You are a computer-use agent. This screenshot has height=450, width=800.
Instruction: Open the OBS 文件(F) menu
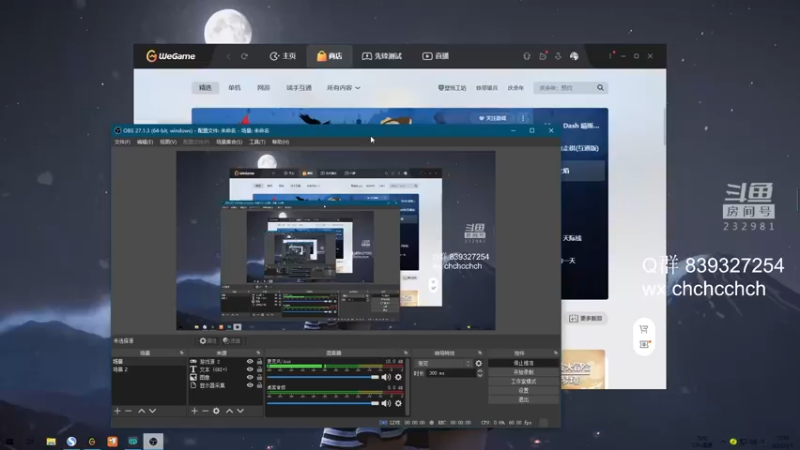tap(122, 142)
